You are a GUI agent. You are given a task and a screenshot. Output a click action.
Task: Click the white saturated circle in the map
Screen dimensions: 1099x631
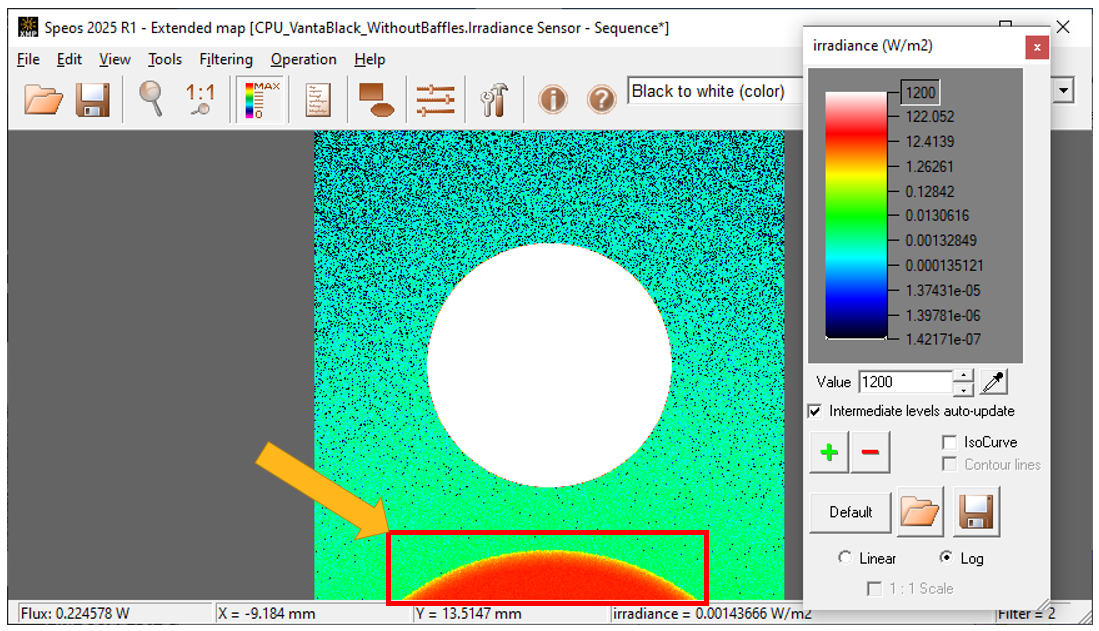tap(550, 365)
